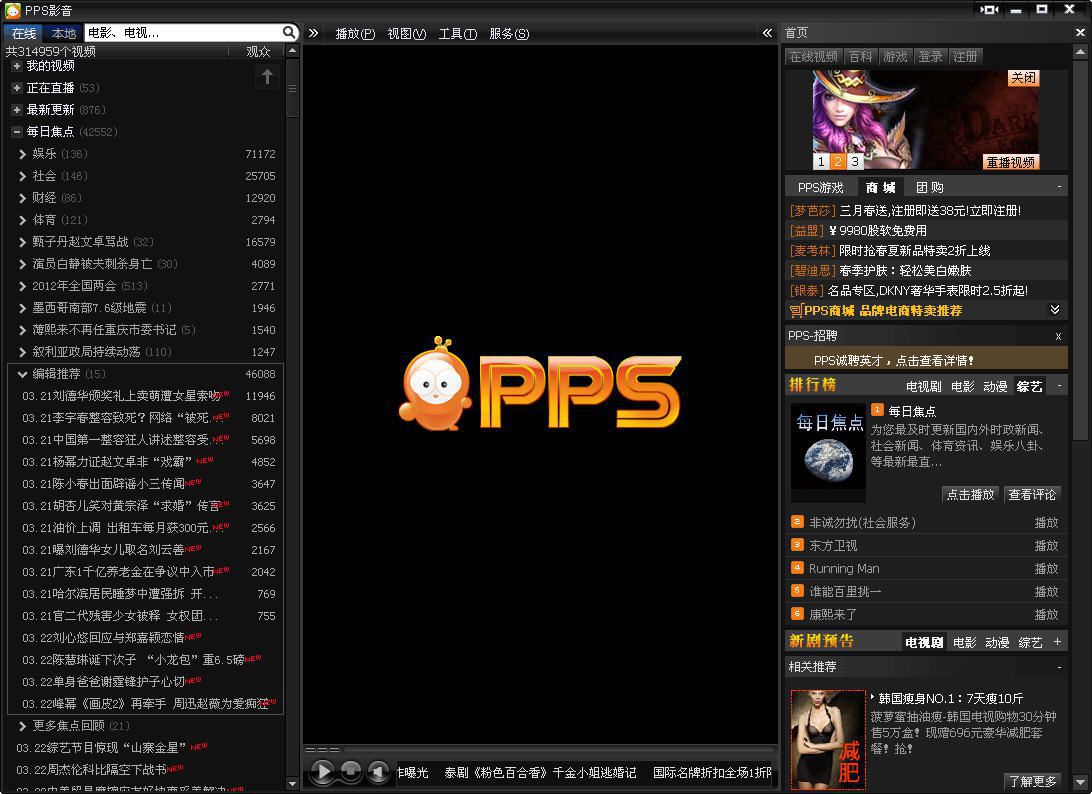Image resolution: width=1092 pixels, height=794 pixels.
Task: Expand 财经 category chevron
Action: [x=22, y=198]
